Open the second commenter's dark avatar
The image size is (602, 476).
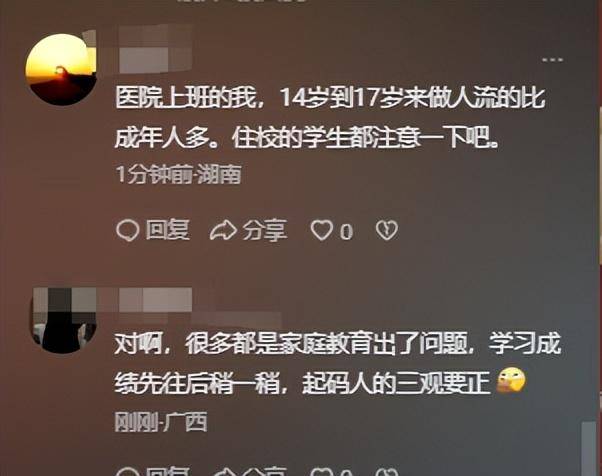[63, 321]
